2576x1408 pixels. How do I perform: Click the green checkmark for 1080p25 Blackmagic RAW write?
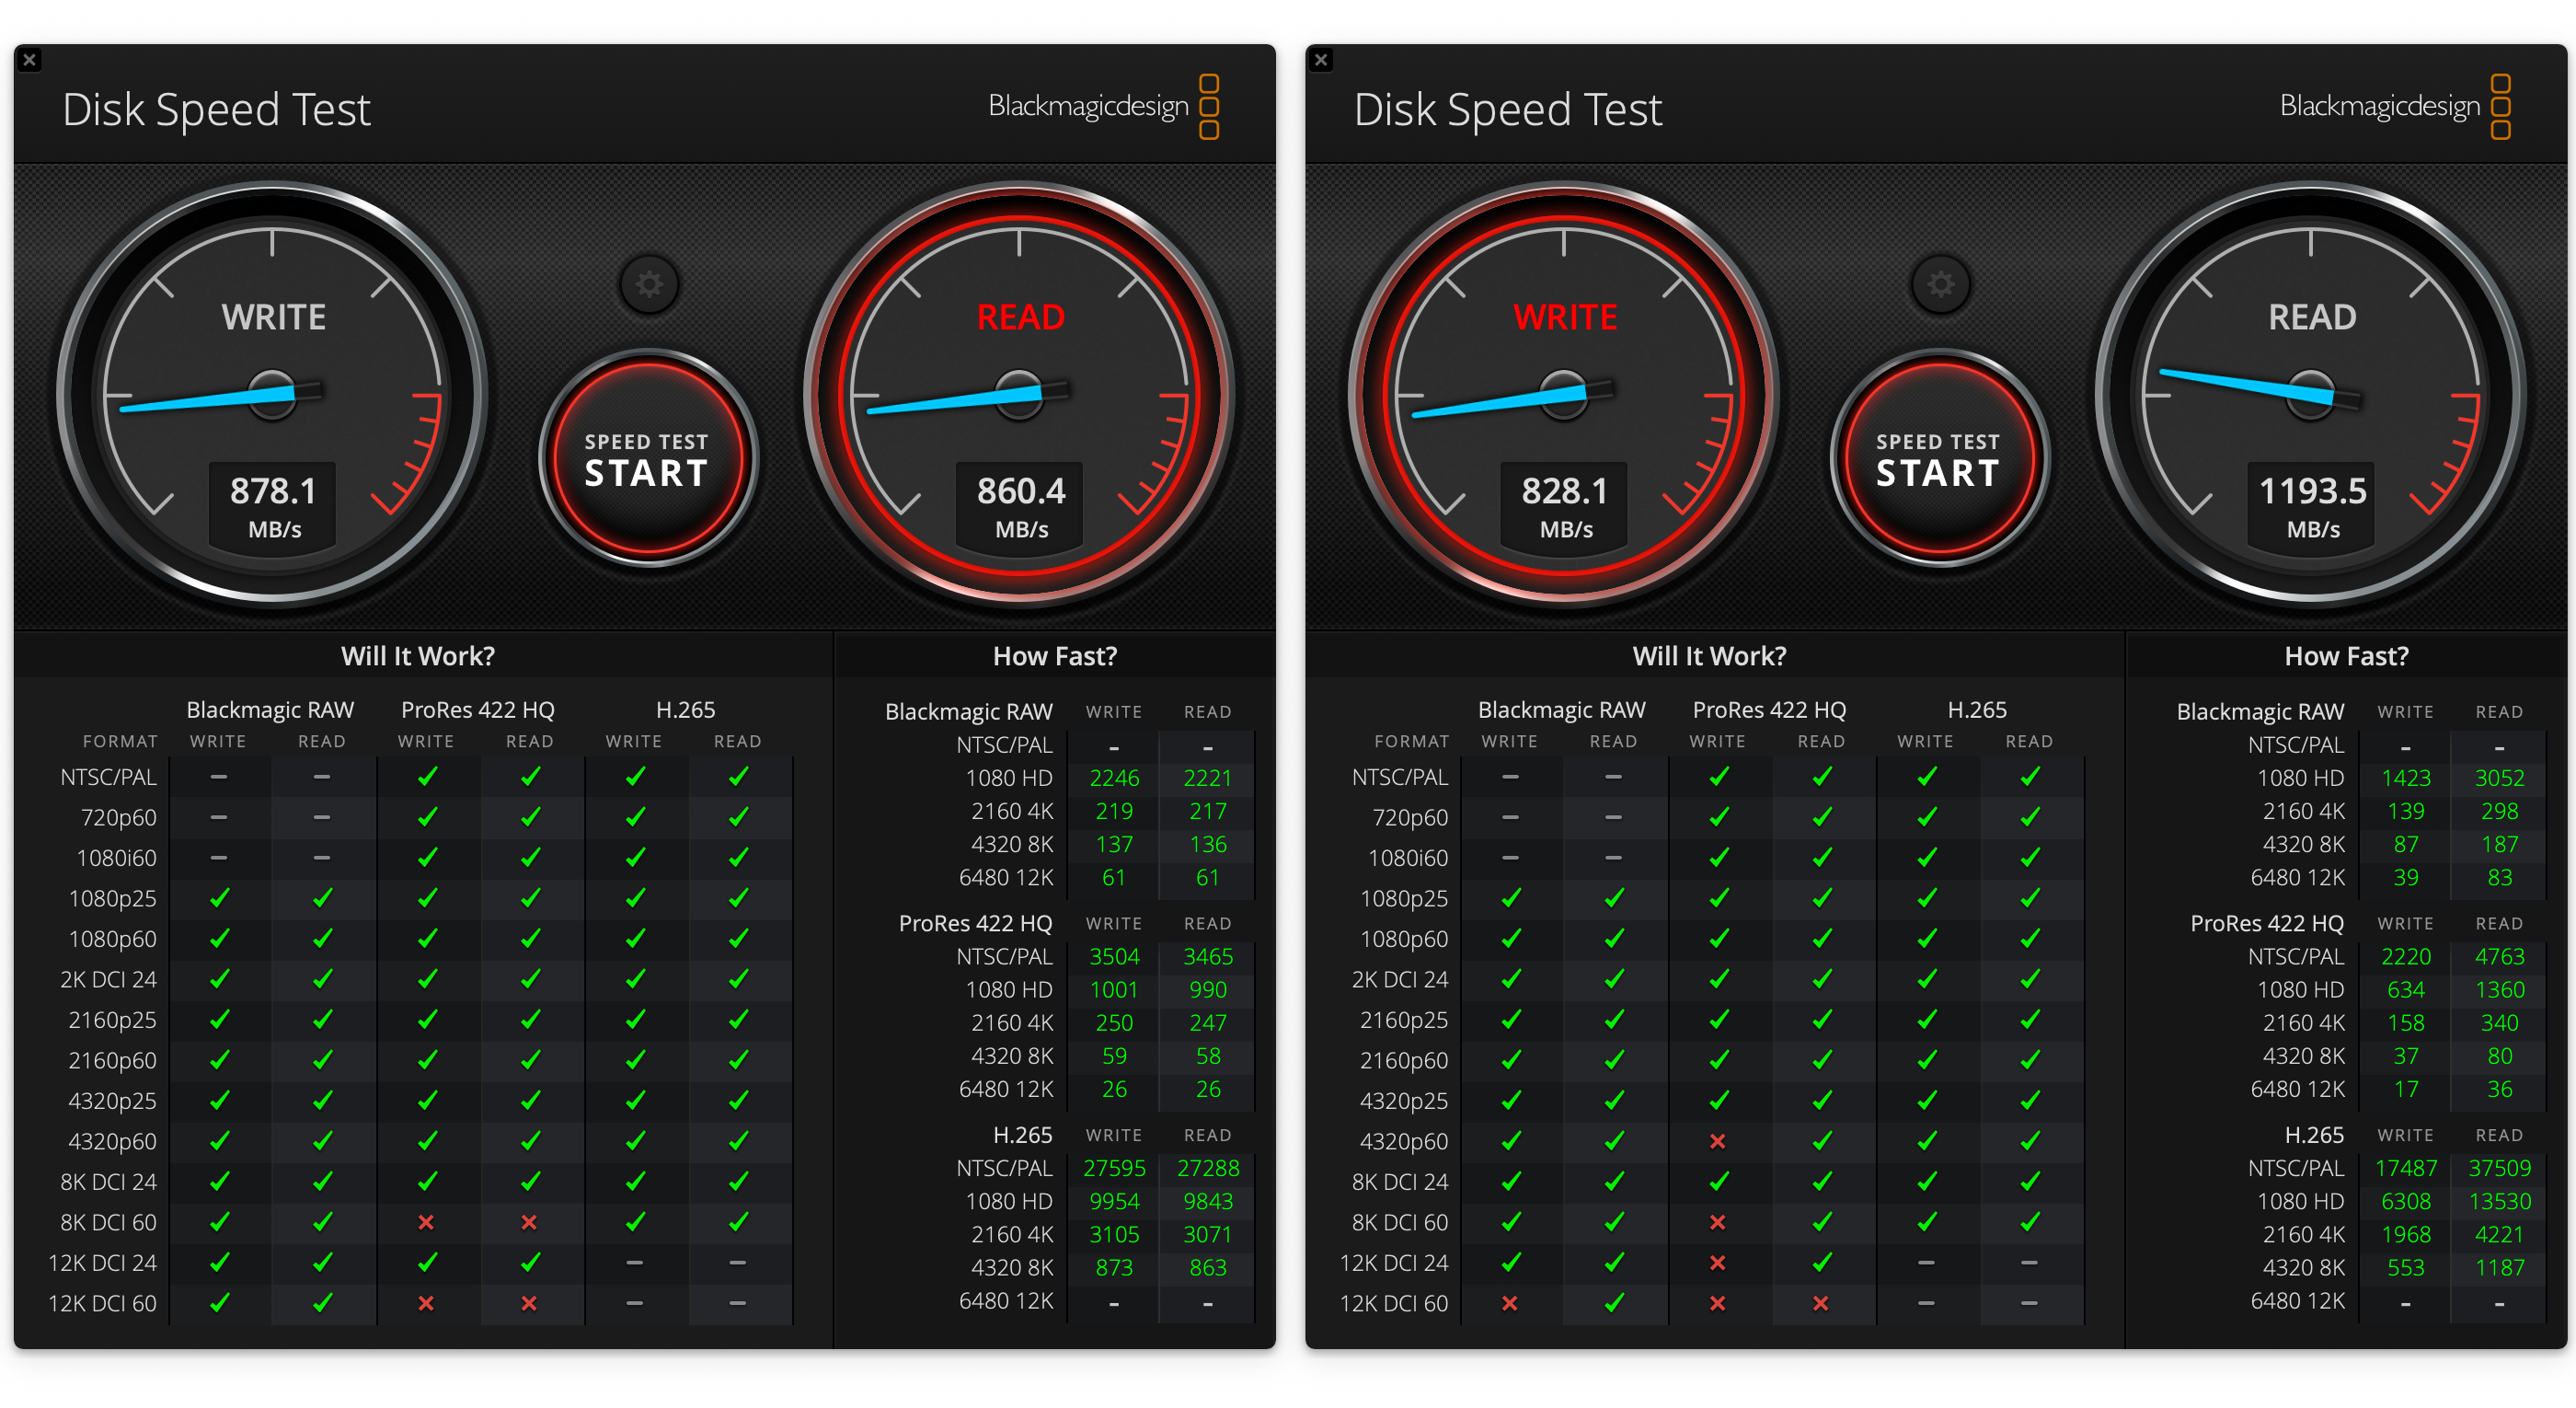(x=219, y=898)
